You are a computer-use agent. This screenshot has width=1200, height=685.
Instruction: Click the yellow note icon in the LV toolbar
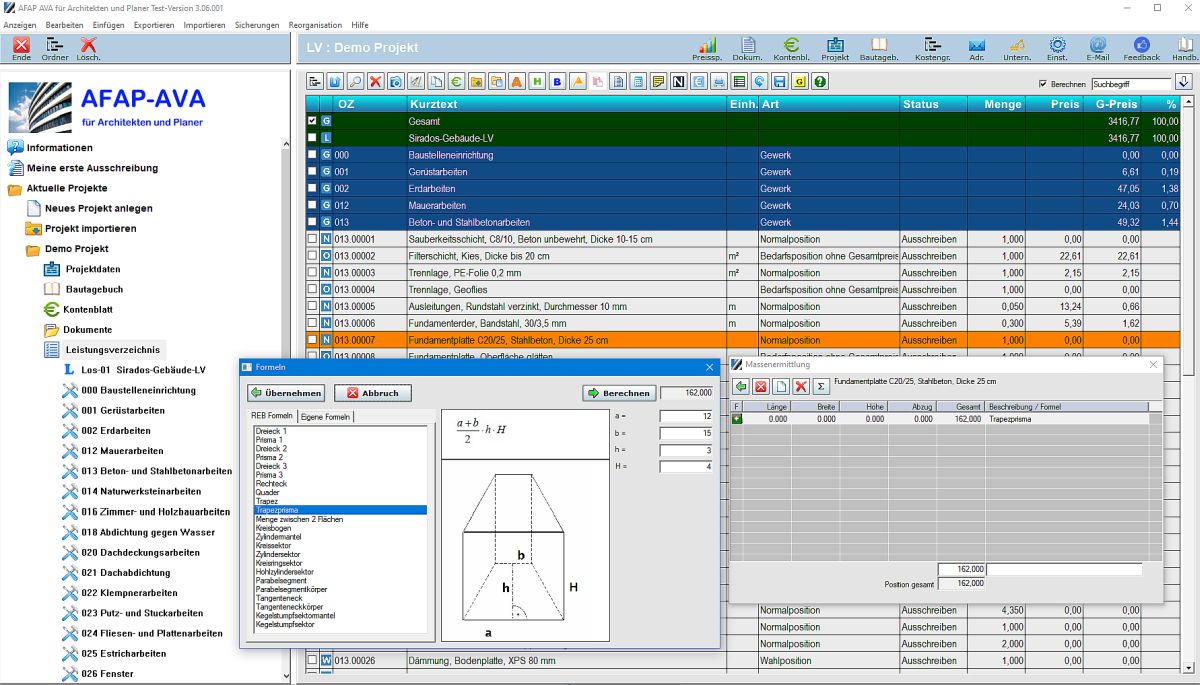(658, 82)
